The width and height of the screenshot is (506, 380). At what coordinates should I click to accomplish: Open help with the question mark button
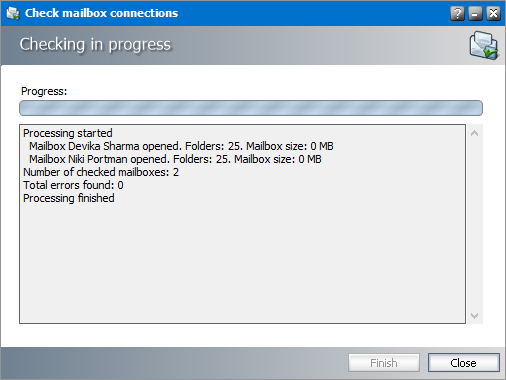[457, 14]
